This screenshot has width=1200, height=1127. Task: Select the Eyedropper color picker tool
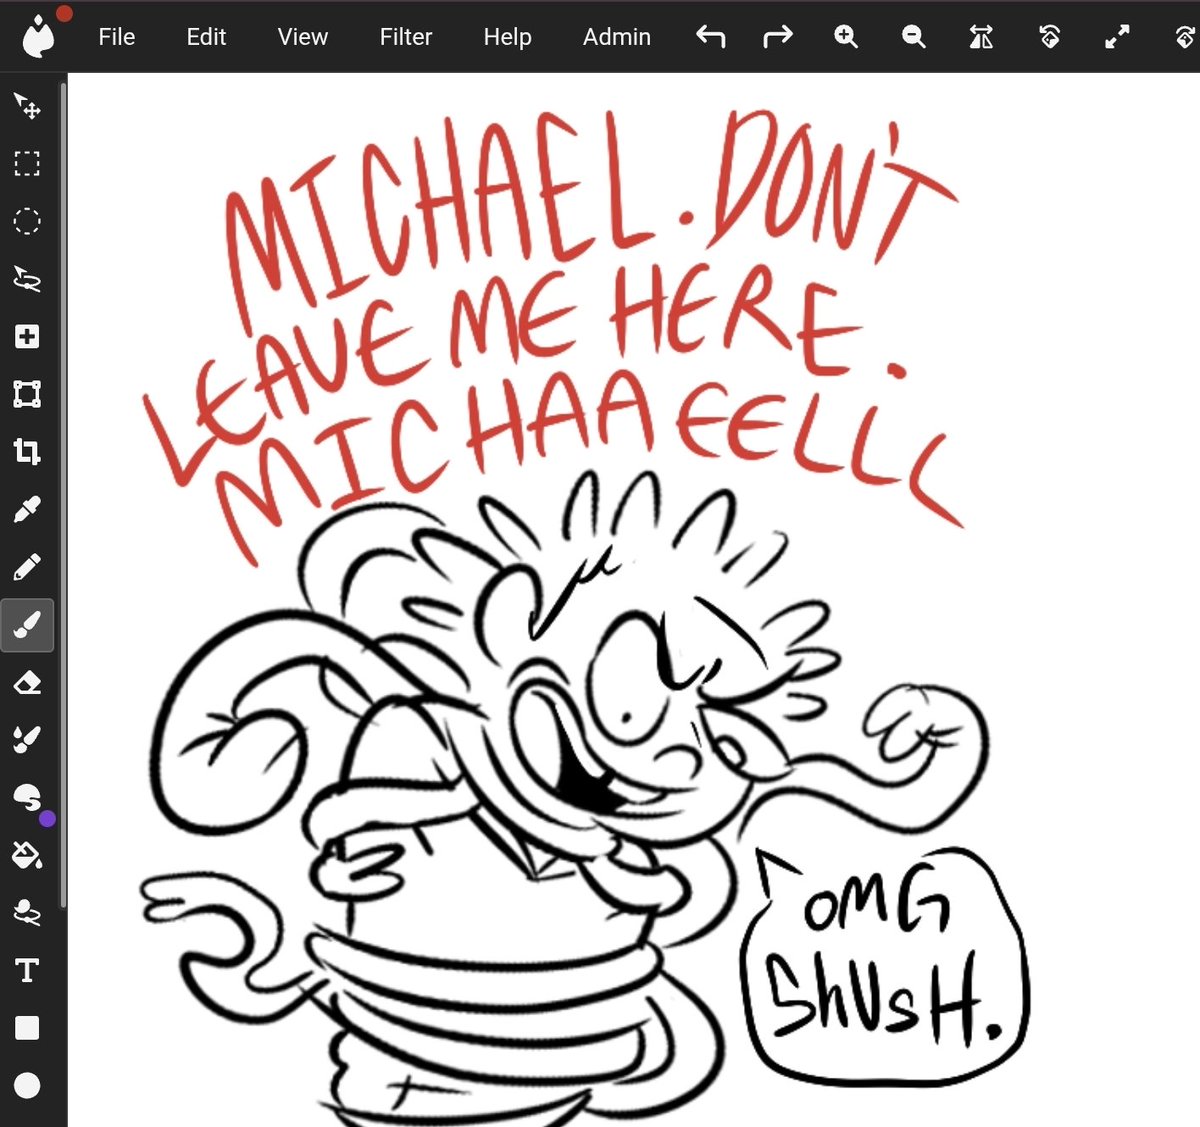[x=27, y=509]
